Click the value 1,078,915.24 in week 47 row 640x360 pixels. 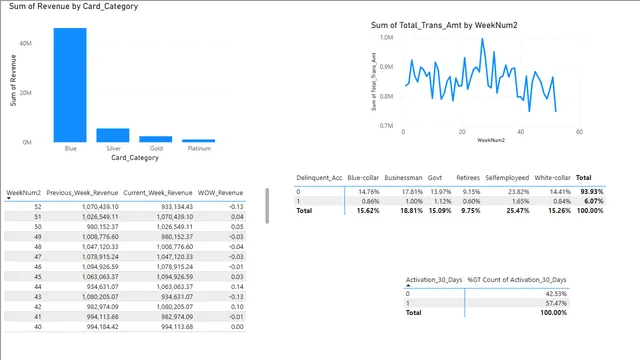(100, 257)
